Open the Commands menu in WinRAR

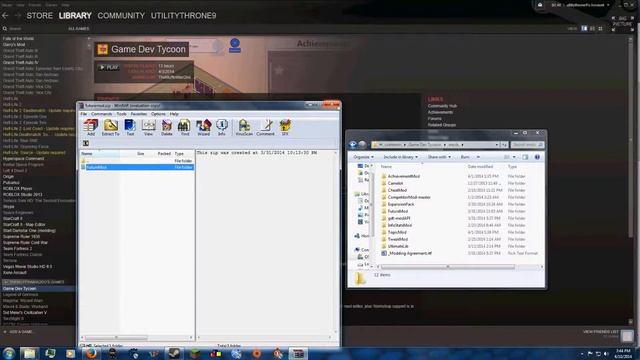(x=101, y=114)
